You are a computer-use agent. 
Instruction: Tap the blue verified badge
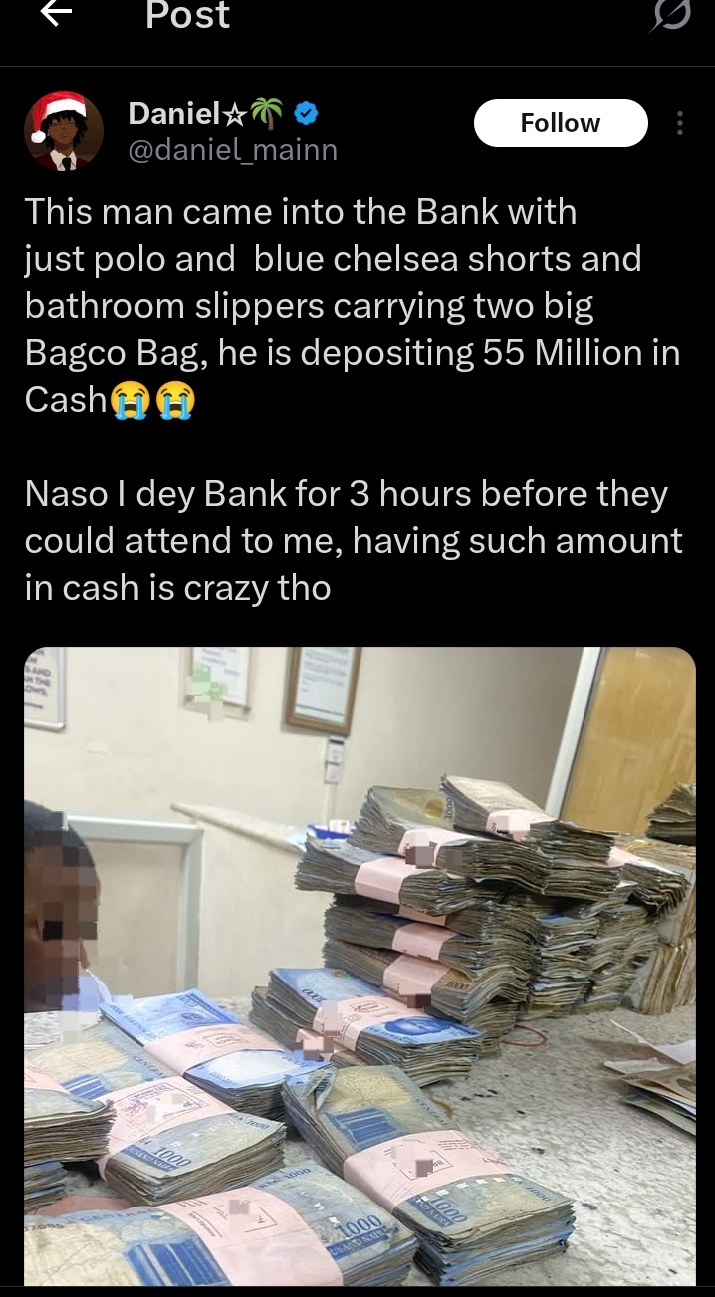pyautogui.click(x=308, y=115)
